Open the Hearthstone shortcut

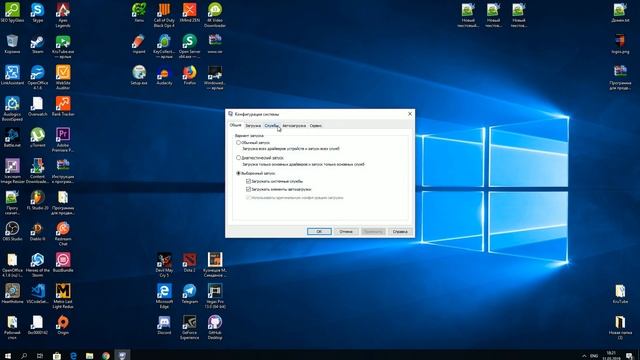12,293
